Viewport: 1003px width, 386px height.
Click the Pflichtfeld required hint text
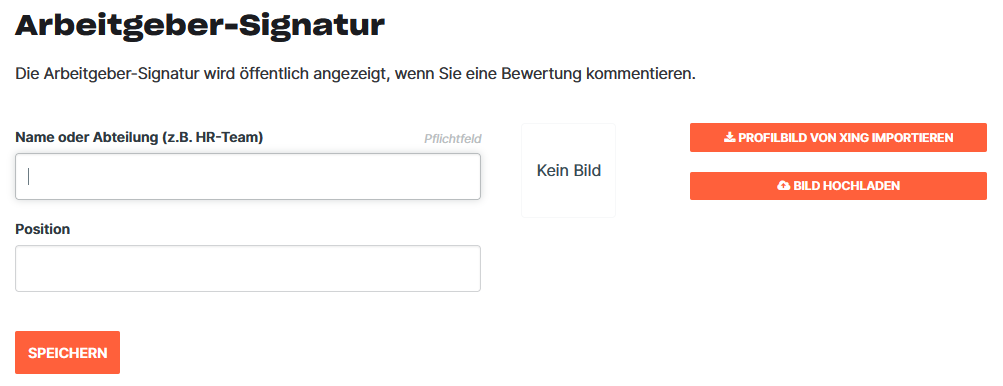[x=453, y=138]
